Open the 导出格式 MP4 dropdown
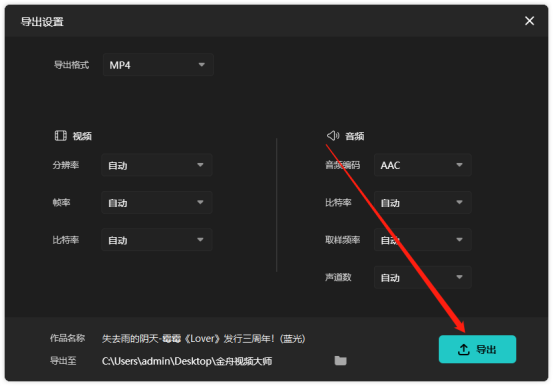Image resolution: width=554 pixels, height=387 pixels. pyautogui.click(x=158, y=65)
